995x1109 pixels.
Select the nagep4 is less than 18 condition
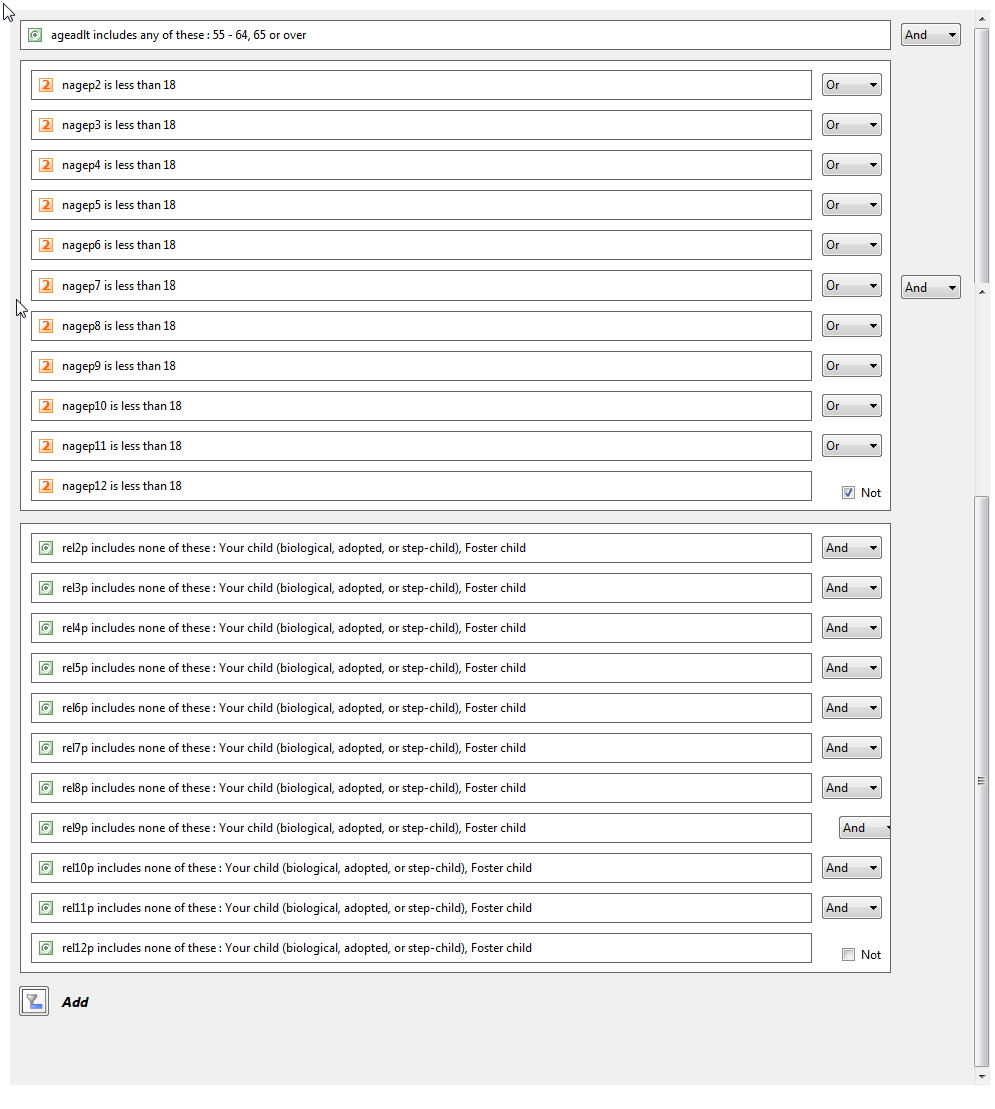(421, 165)
